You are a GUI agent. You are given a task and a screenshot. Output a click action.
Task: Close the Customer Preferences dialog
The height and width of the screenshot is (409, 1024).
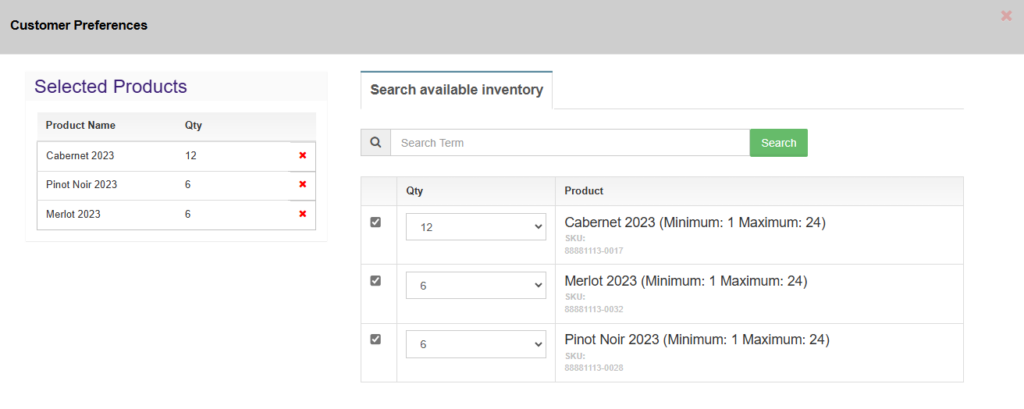pyautogui.click(x=1006, y=16)
